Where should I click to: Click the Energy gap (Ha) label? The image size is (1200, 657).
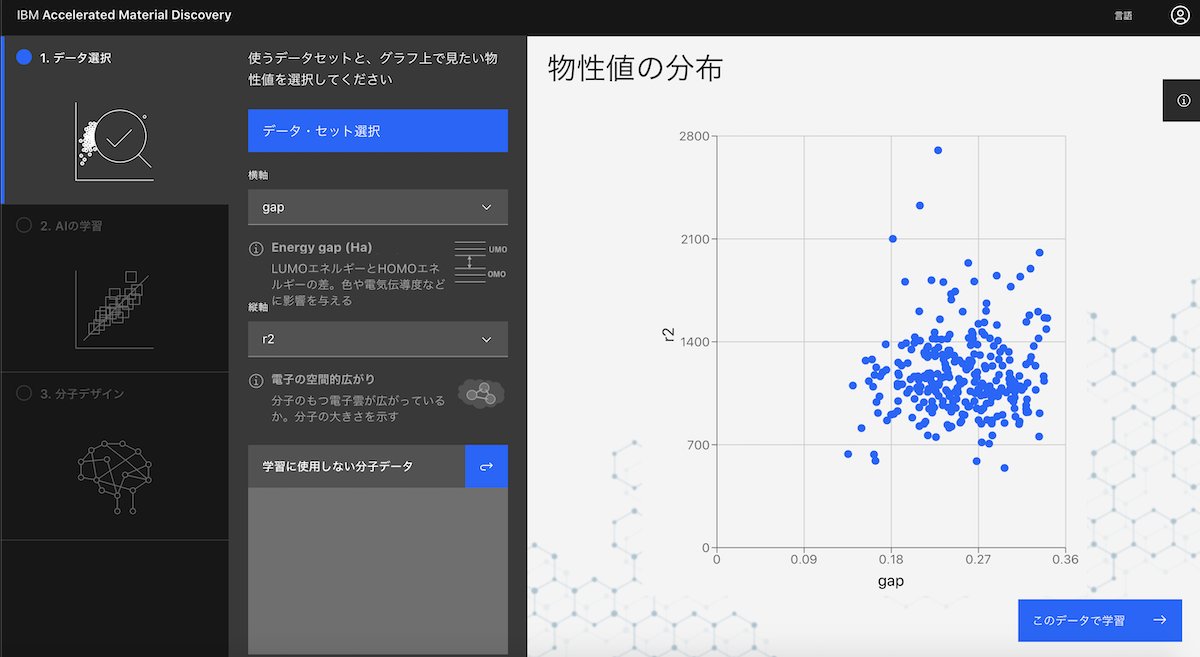[322, 248]
